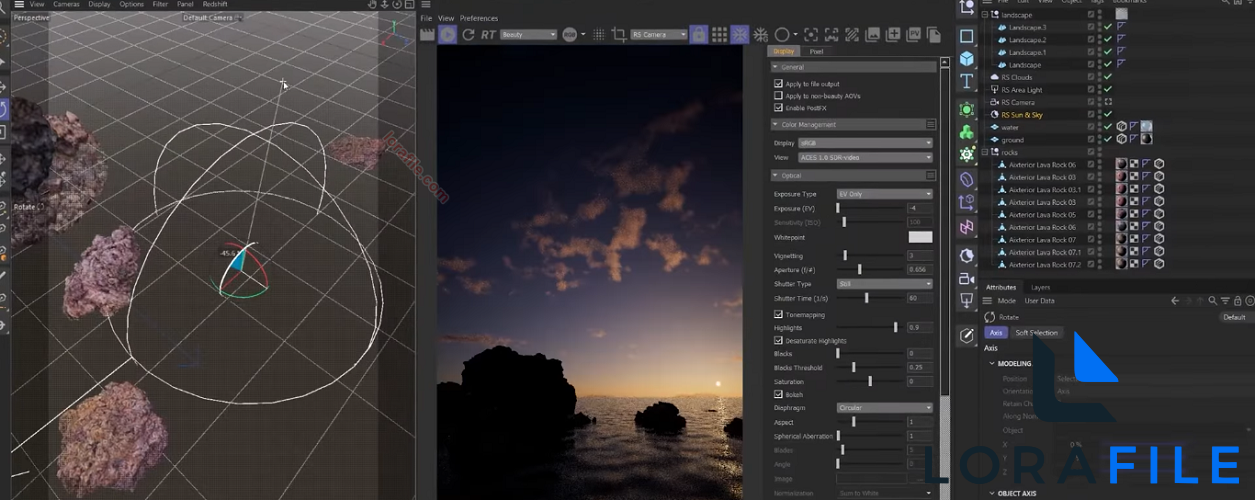The width and height of the screenshot is (1255, 500).
Task: Collapse the landscape group in object tree
Action: click(985, 15)
